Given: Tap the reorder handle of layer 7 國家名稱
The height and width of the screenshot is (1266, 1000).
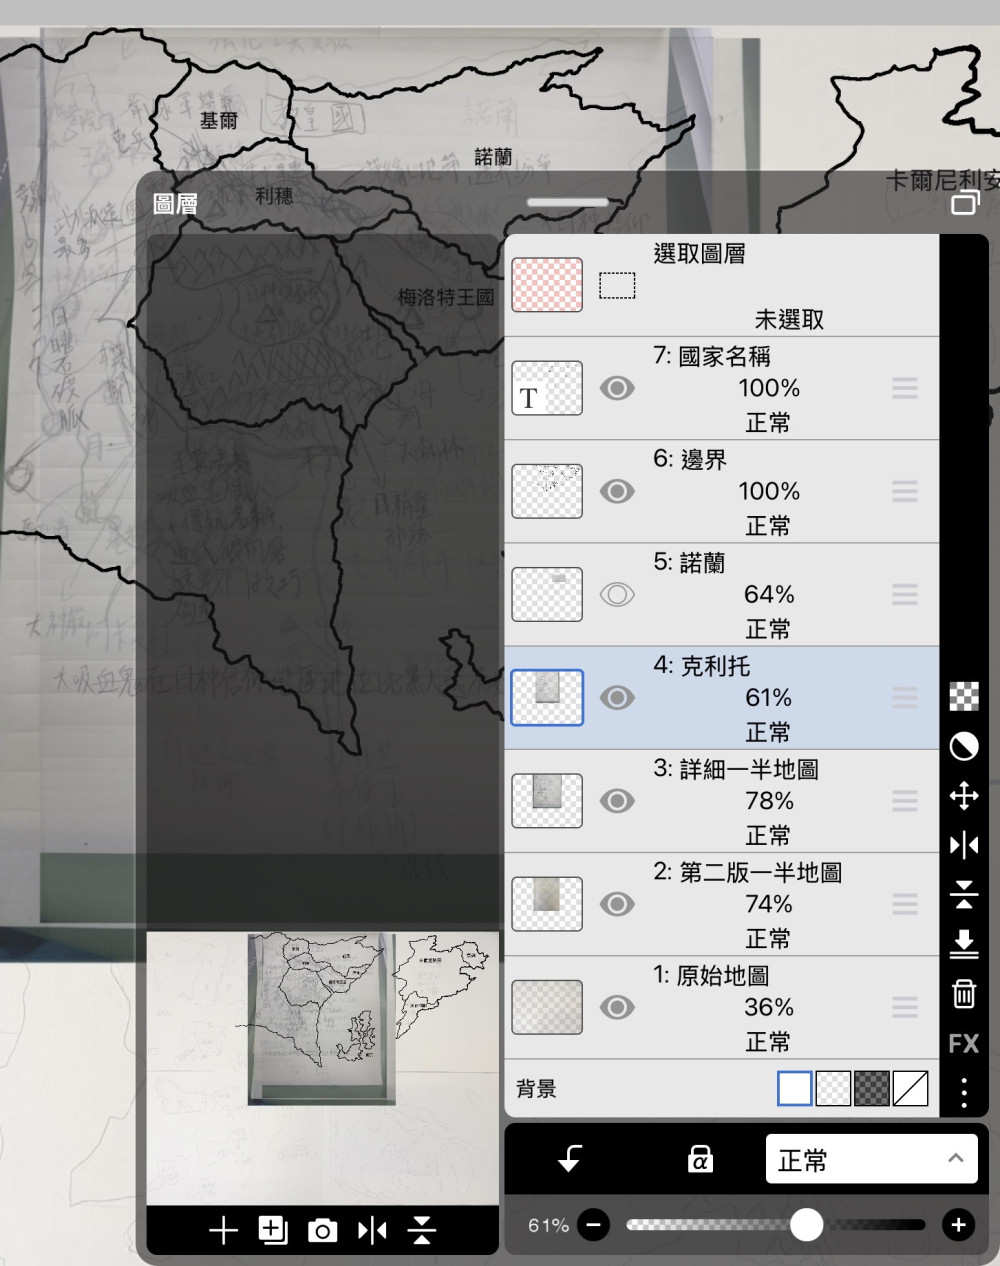Looking at the screenshot, I should [905, 388].
